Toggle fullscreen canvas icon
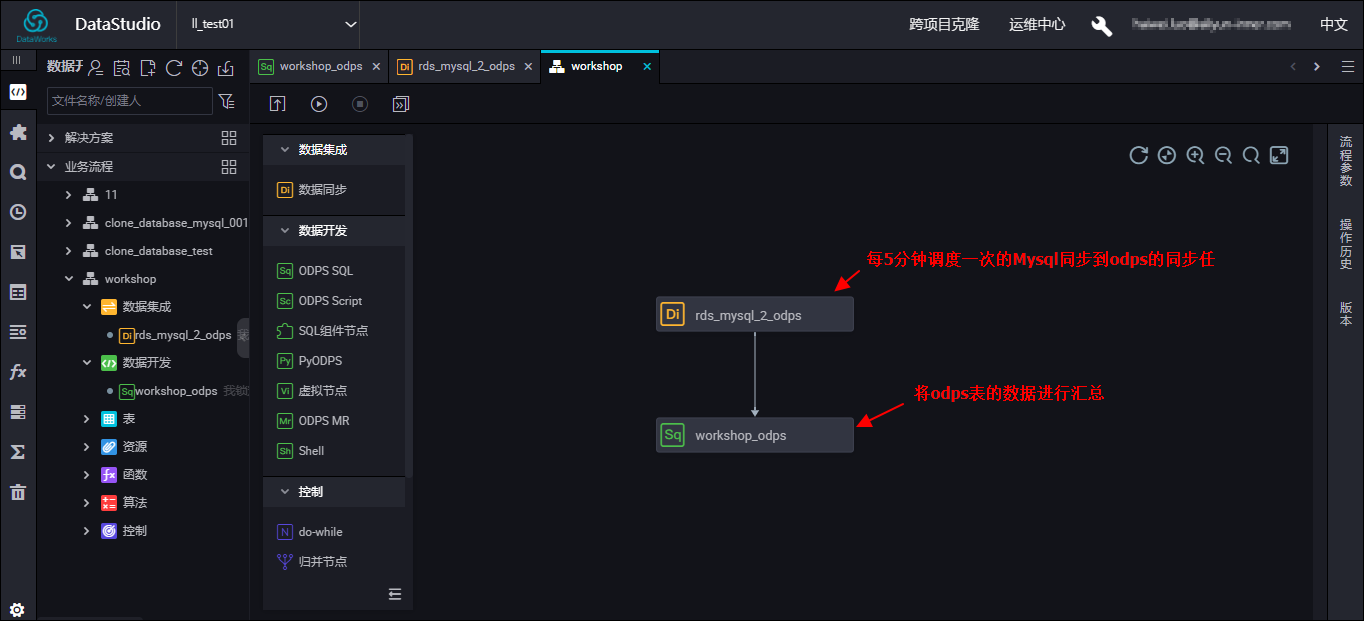 point(1279,155)
